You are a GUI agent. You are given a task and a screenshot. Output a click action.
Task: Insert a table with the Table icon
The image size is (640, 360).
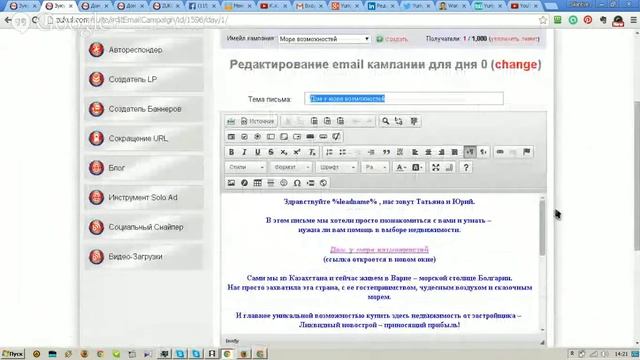coord(257,183)
